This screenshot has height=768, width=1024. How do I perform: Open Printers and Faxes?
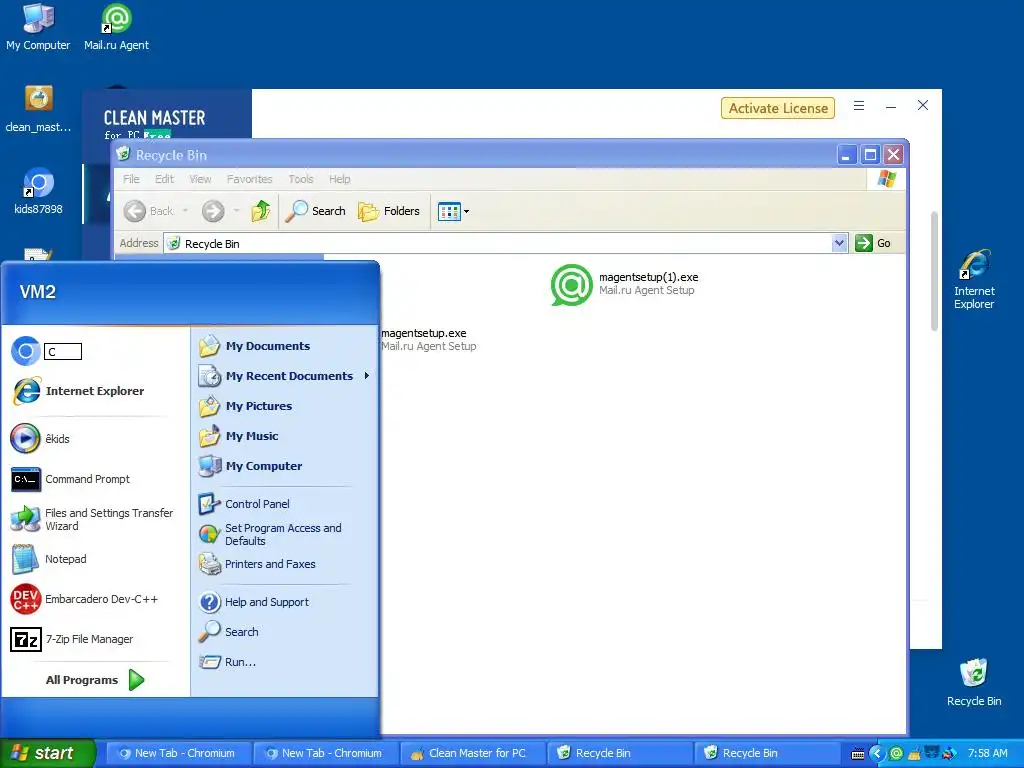257,564
